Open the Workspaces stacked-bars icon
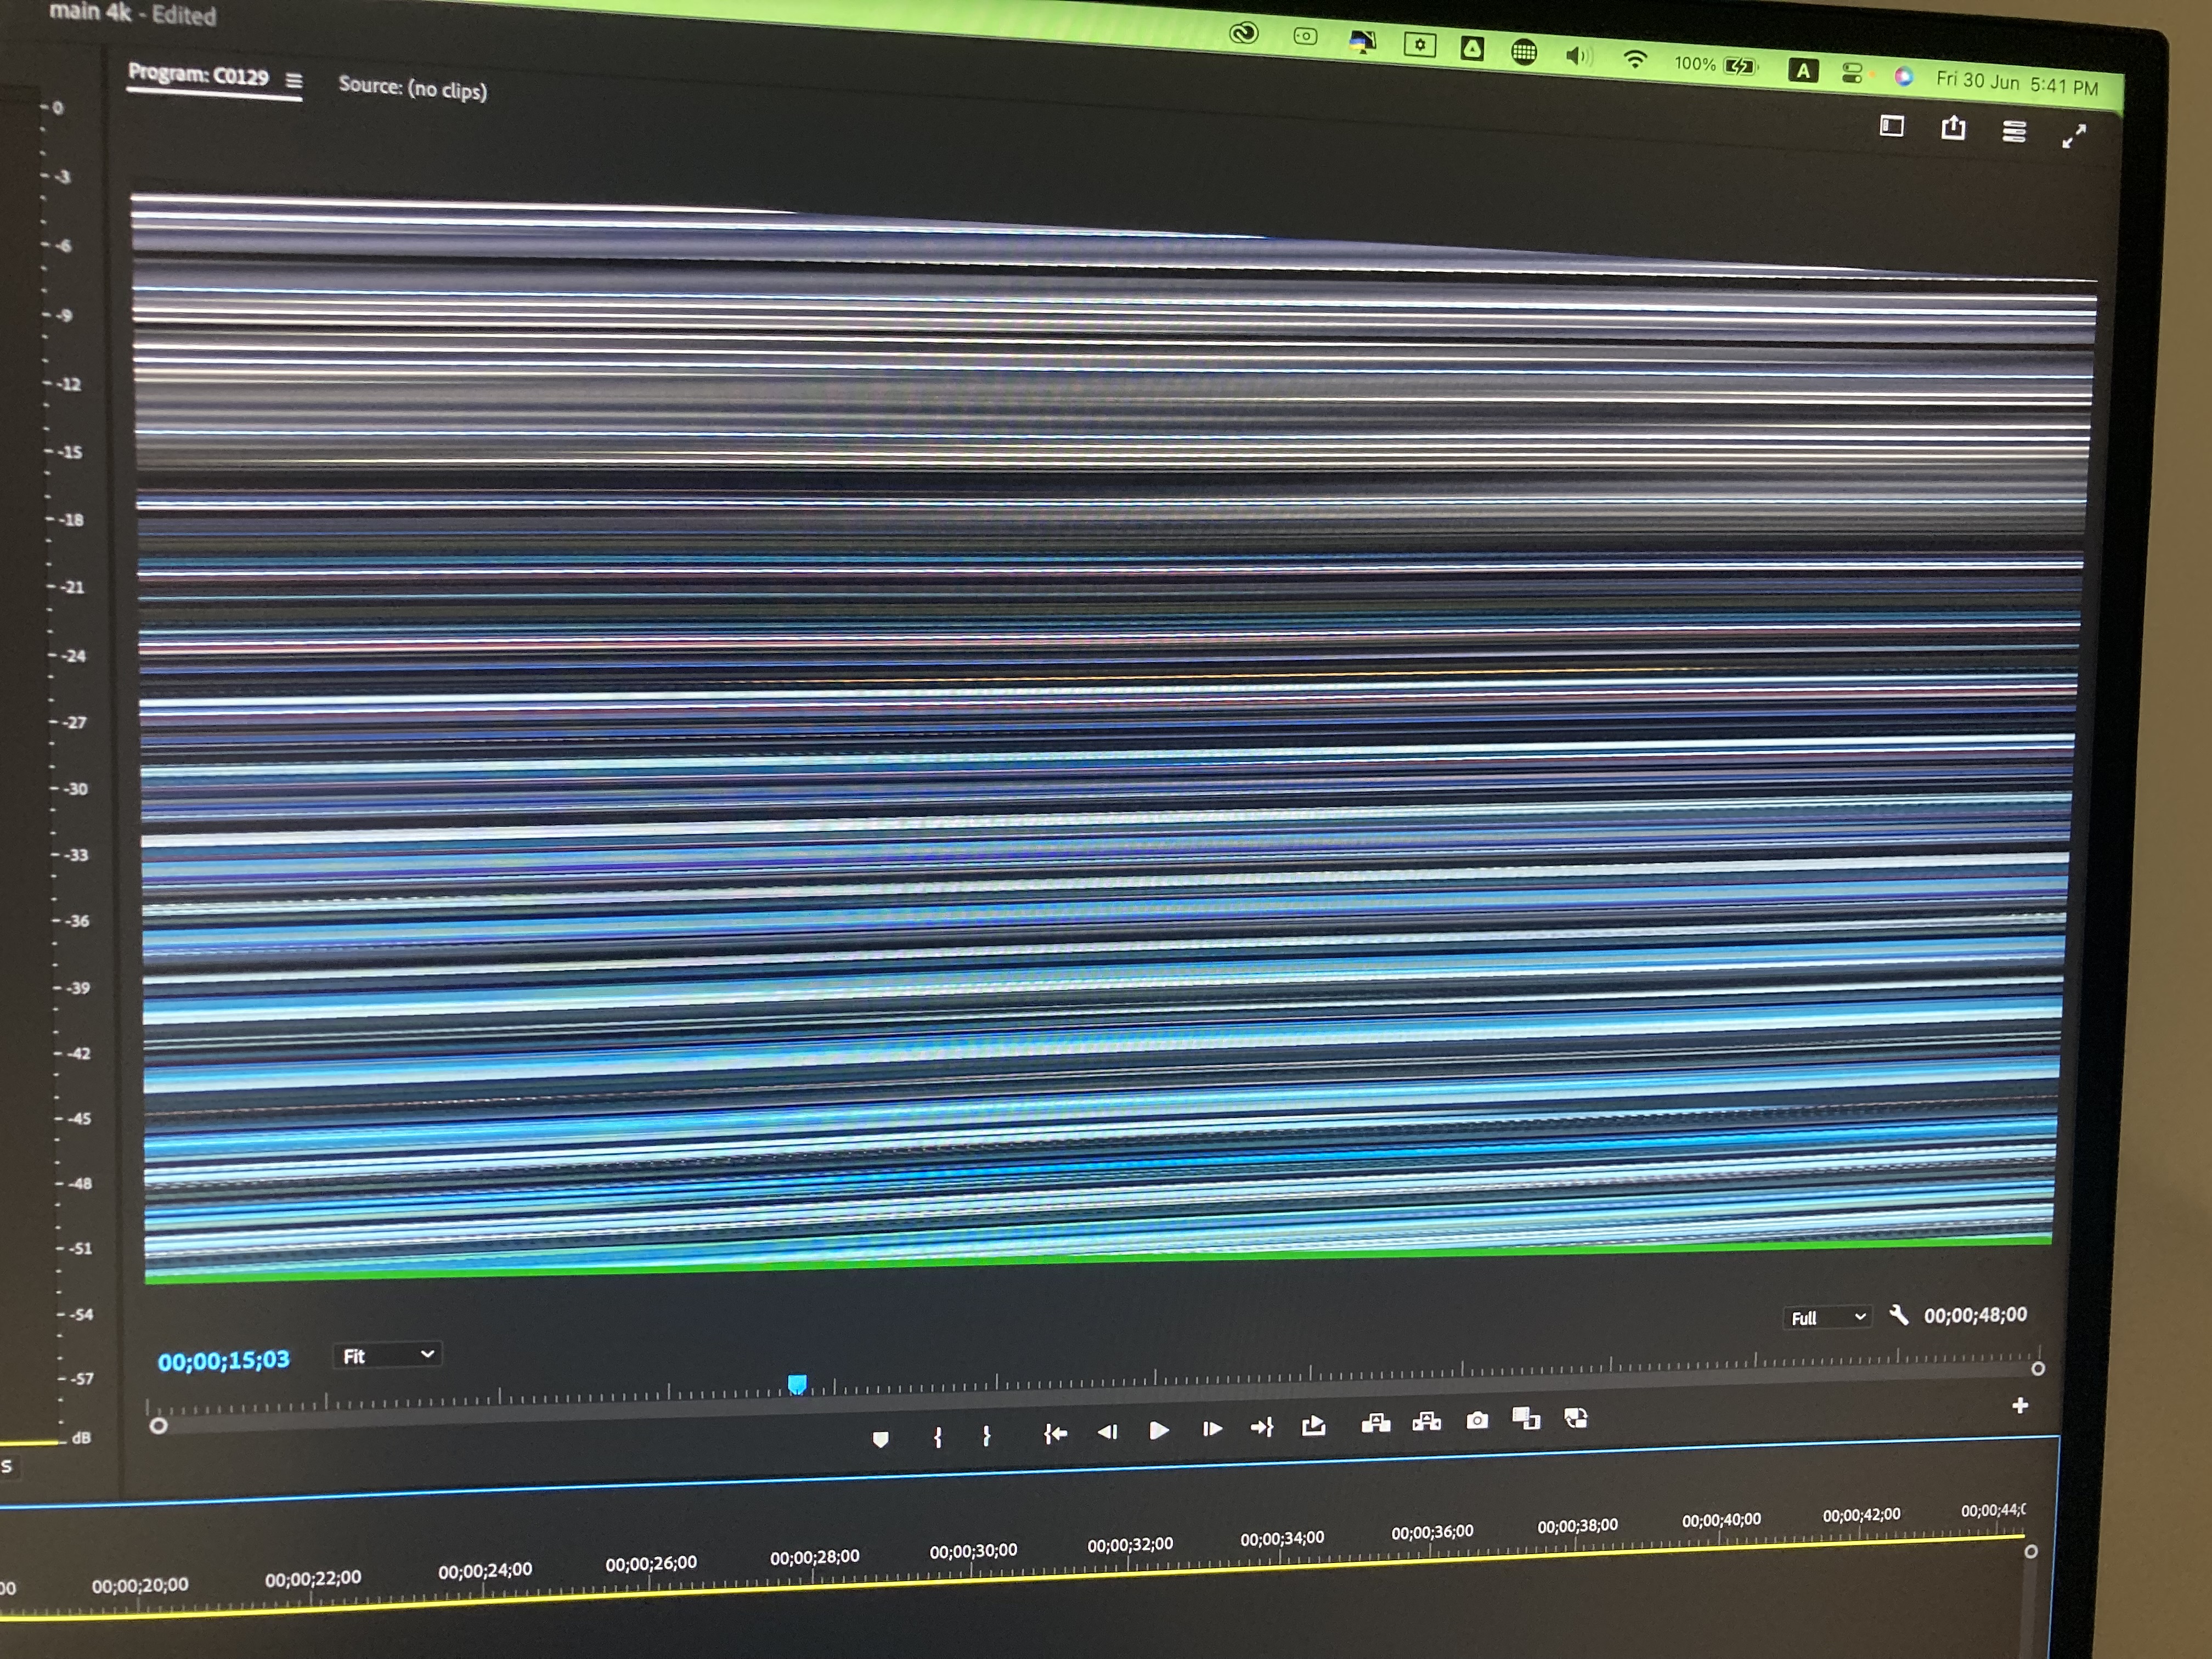Screen dimensions: 2212x1659 (x=2014, y=131)
